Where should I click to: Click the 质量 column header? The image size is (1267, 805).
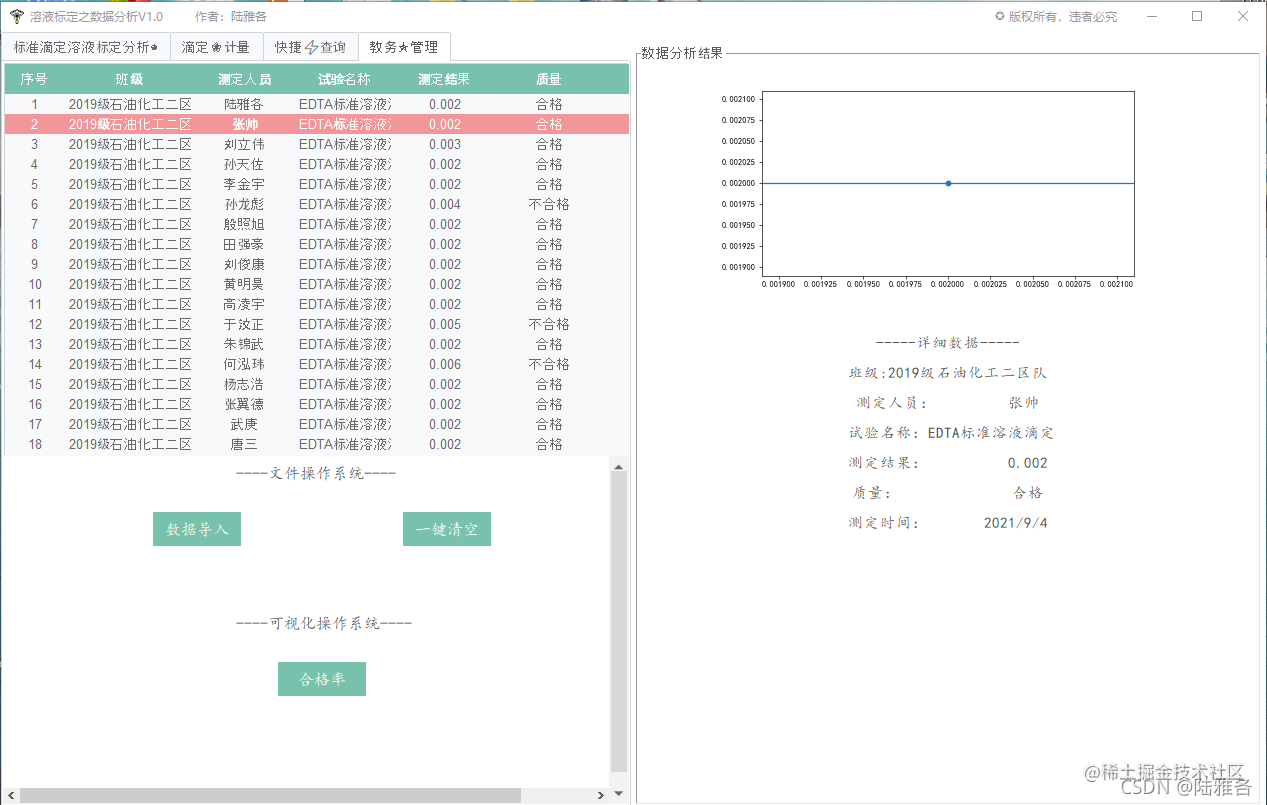pos(548,78)
